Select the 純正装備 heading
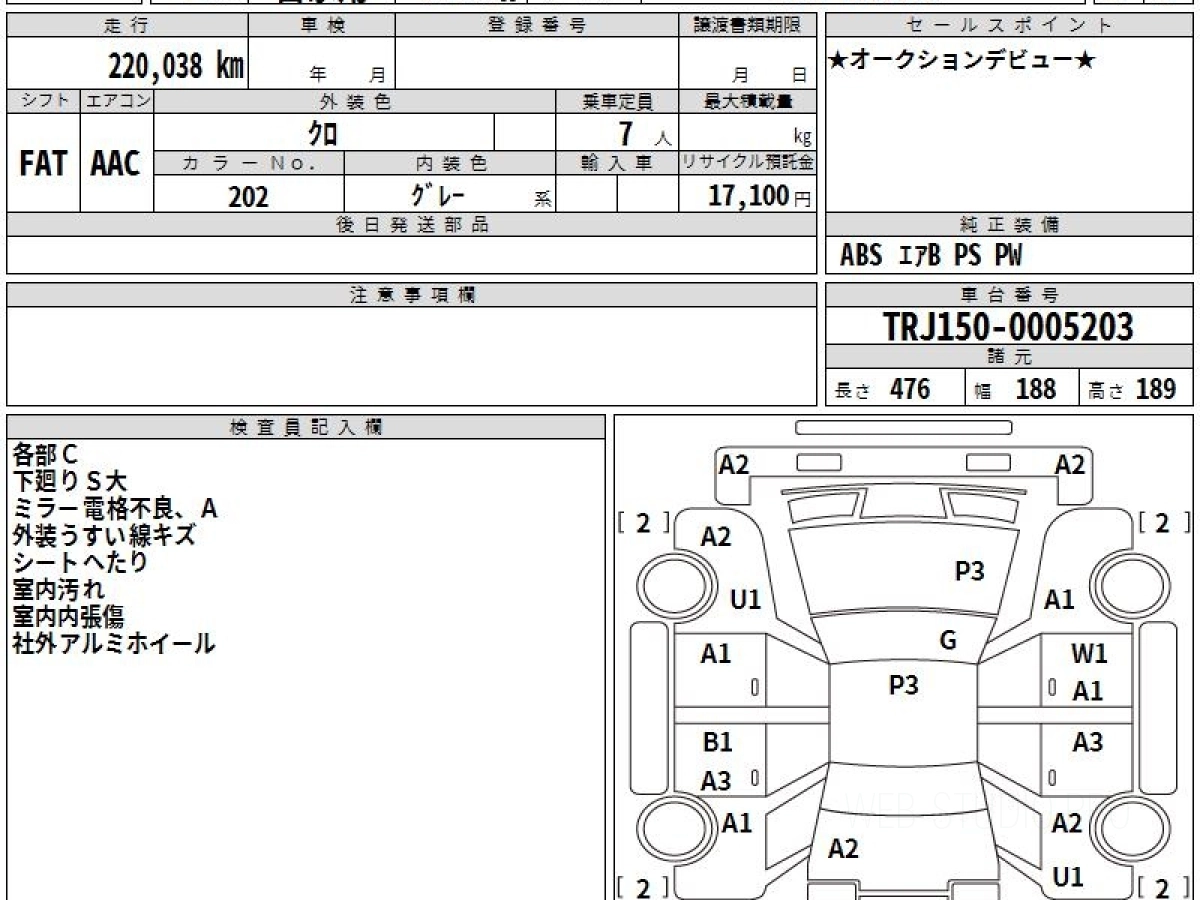The width and height of the screenshot is (1200, 900). pyautogui.click(x=1010, y=225)
